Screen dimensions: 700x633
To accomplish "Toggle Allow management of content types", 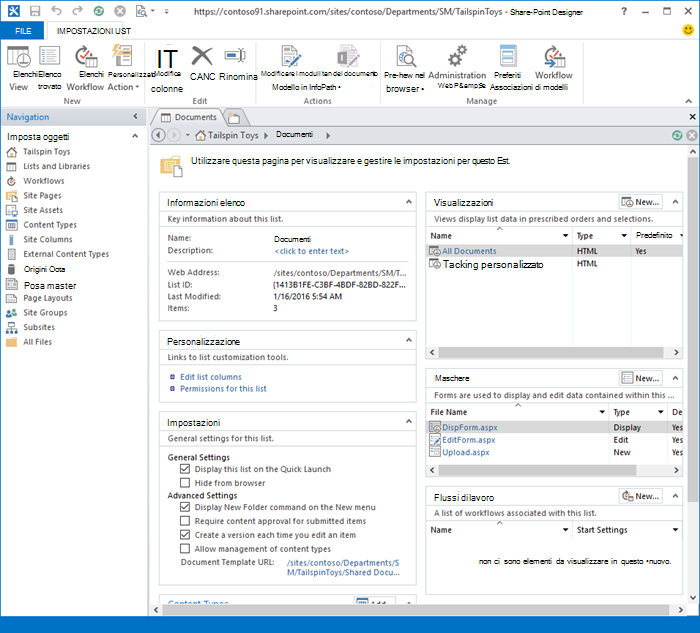I will pos(185,548).
